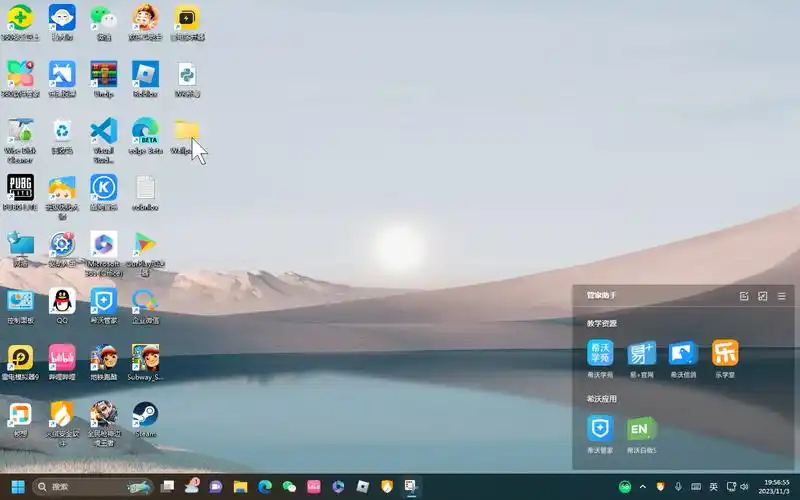This screenshot has height=500, width=800.
Task: Open Roblox from the taskbar
Action: [363, 487]
